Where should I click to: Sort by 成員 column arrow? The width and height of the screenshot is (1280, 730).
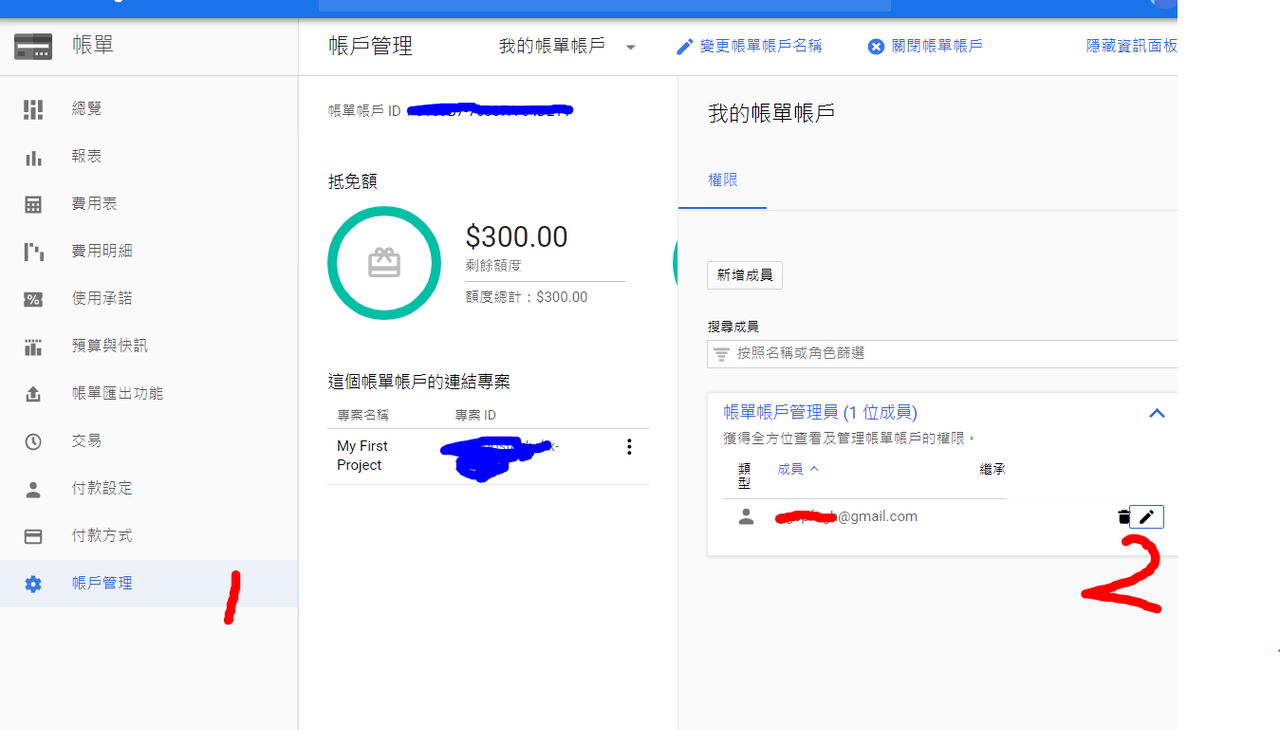814,469
